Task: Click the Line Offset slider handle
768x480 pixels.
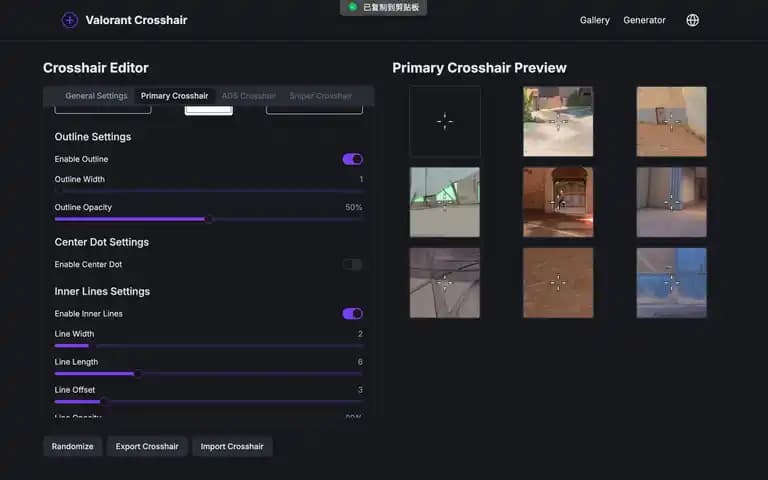Action: (105, 402)
